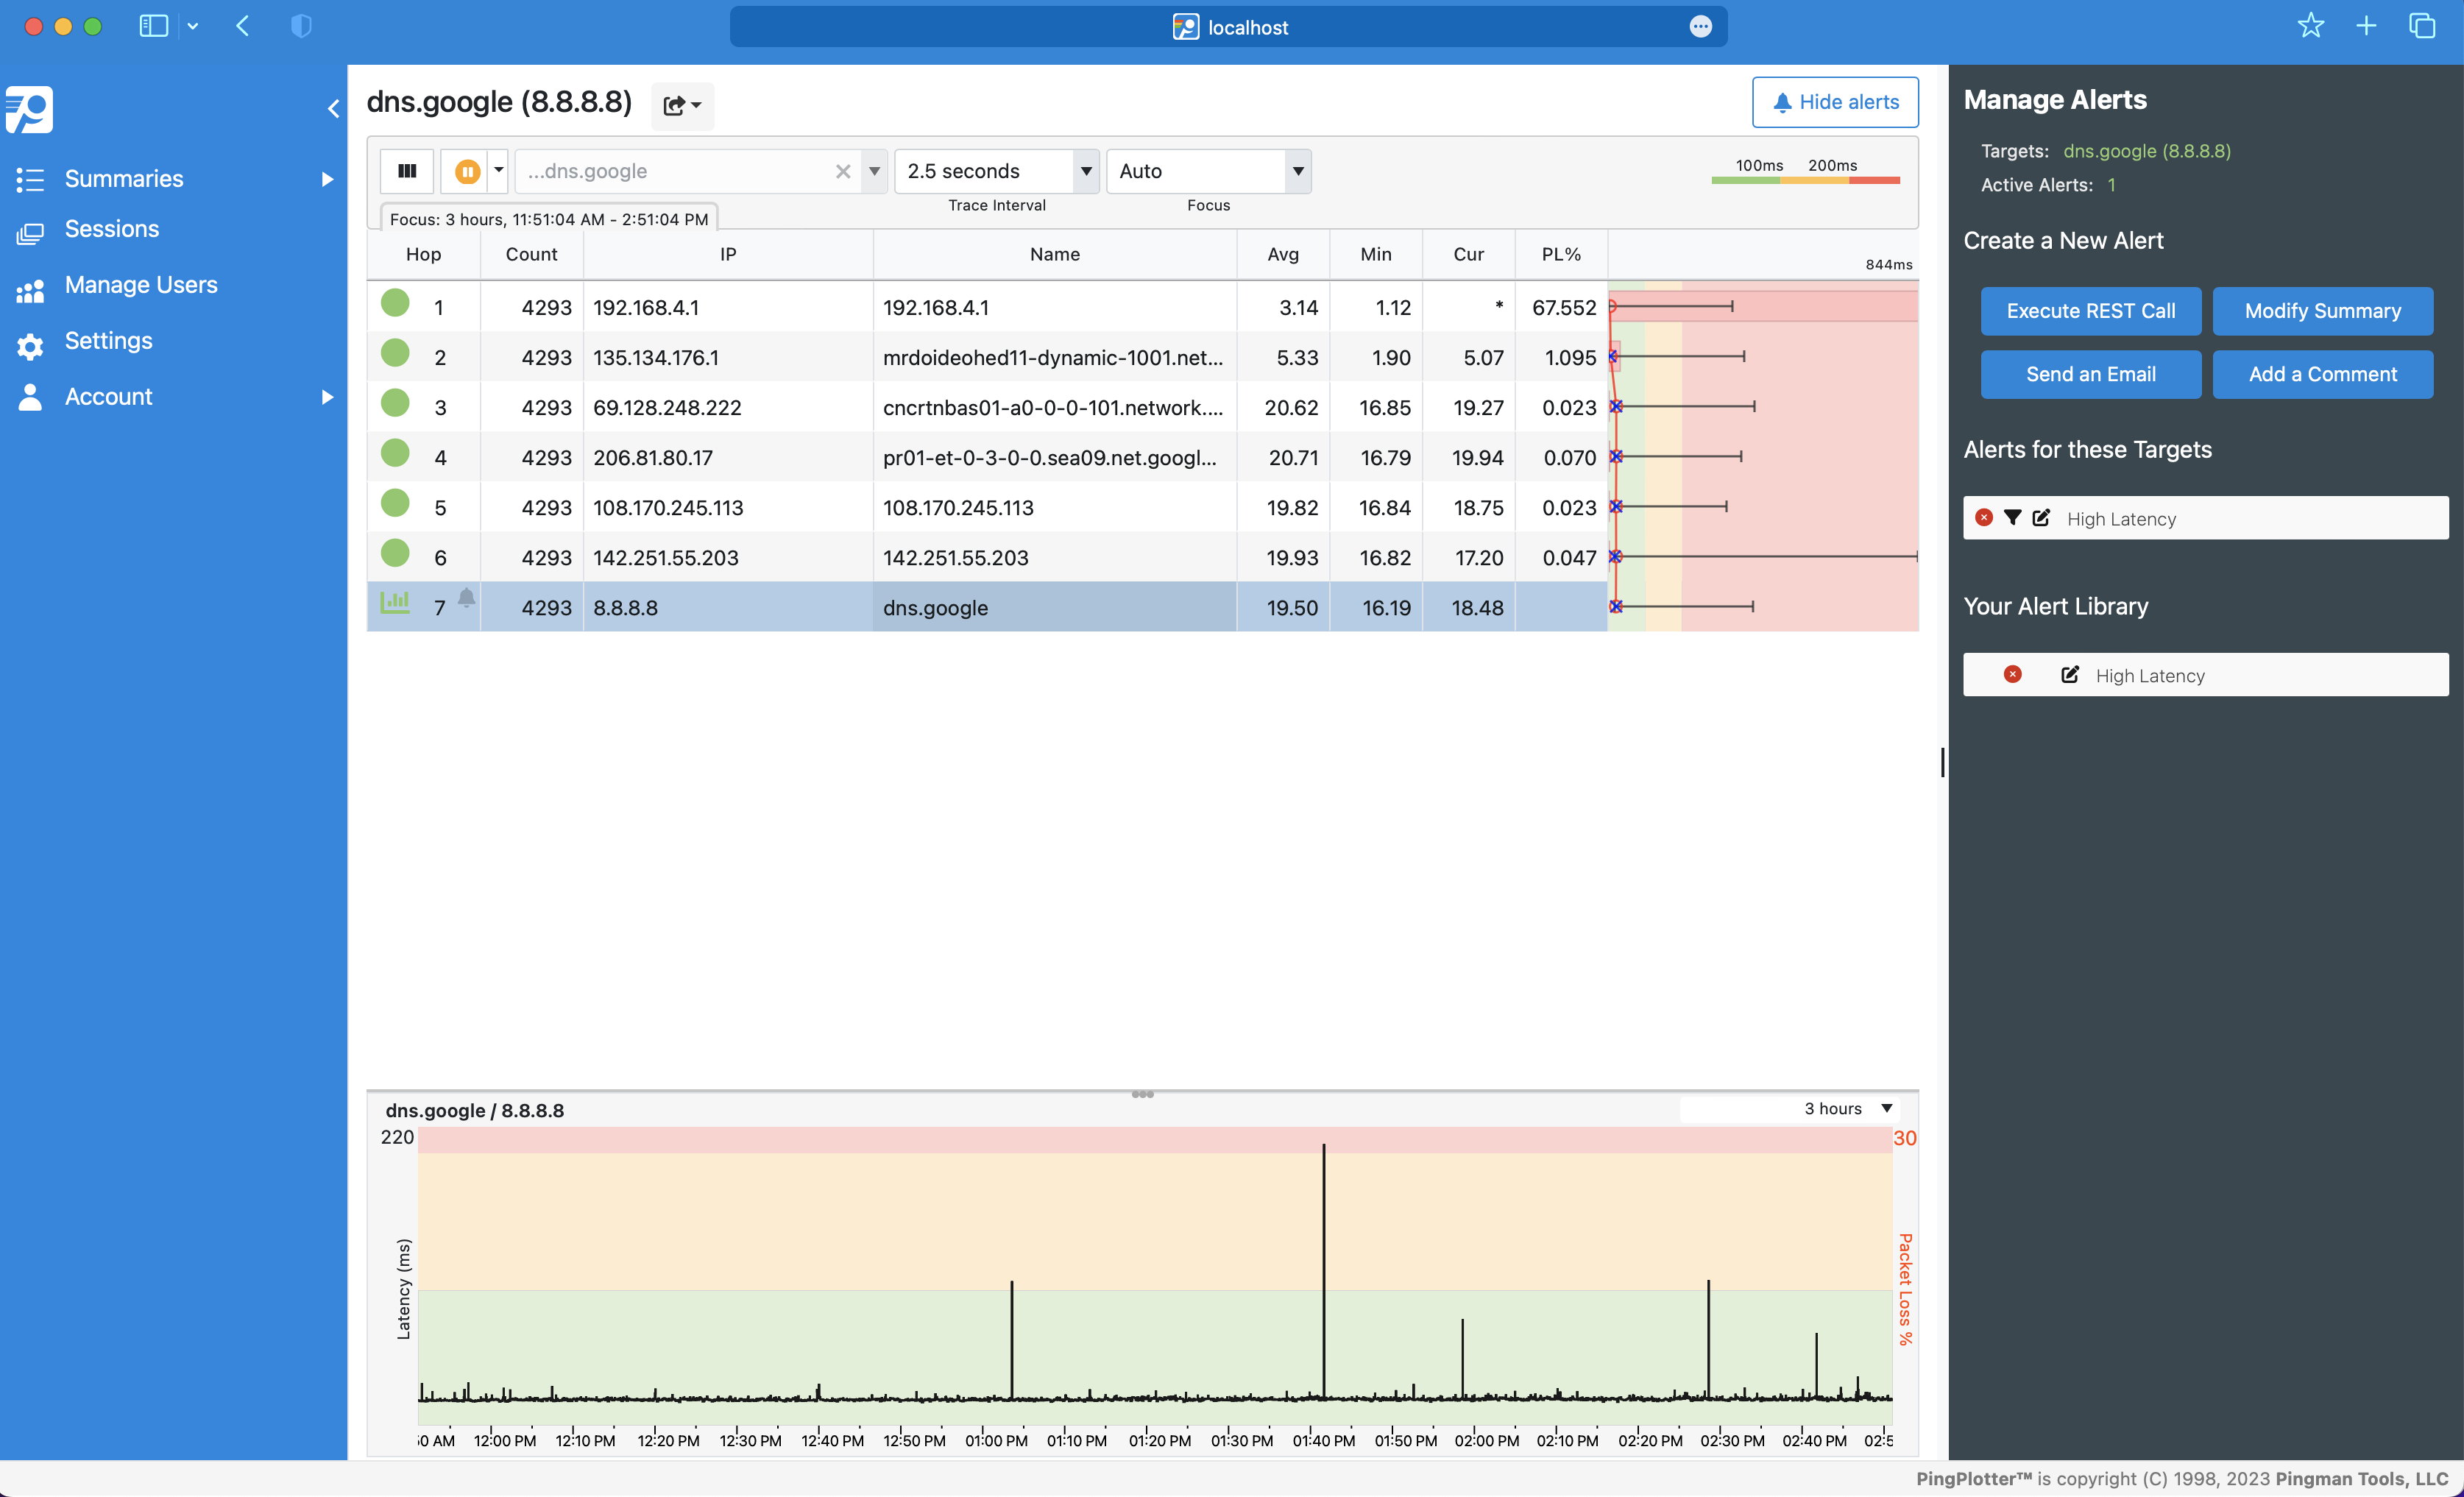Click the Execute REST Call button
The width and height of the screenshot is (2464, 1497).
coord(2090,311)
